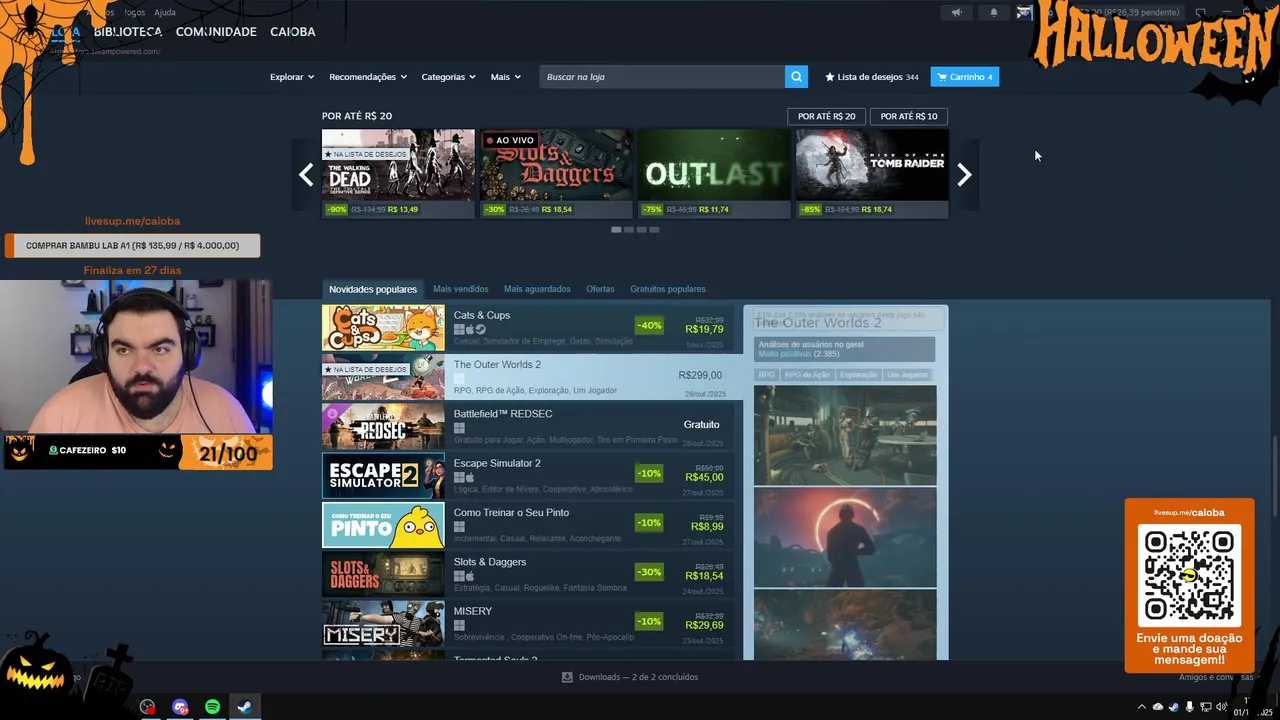Screen dimensions: 1280x720
Task: Click the POR ATÉ R$ 10 button
Action: [909, 116]
